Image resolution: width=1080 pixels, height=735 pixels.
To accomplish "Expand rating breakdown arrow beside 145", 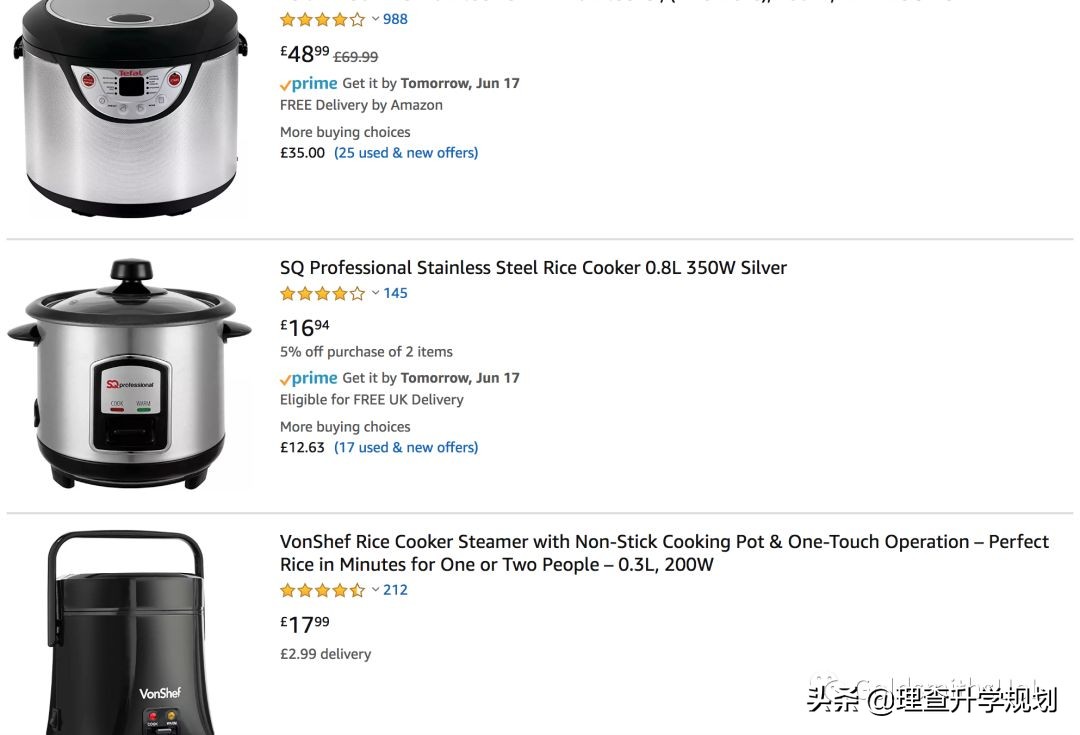I will tap(375, 293).
